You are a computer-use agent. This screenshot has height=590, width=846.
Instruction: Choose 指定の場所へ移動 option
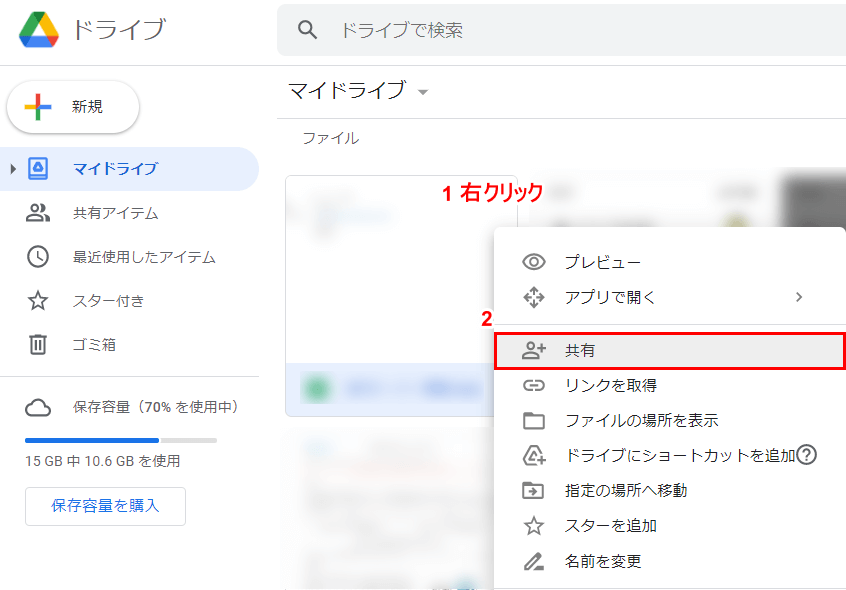tap(625, 490)
